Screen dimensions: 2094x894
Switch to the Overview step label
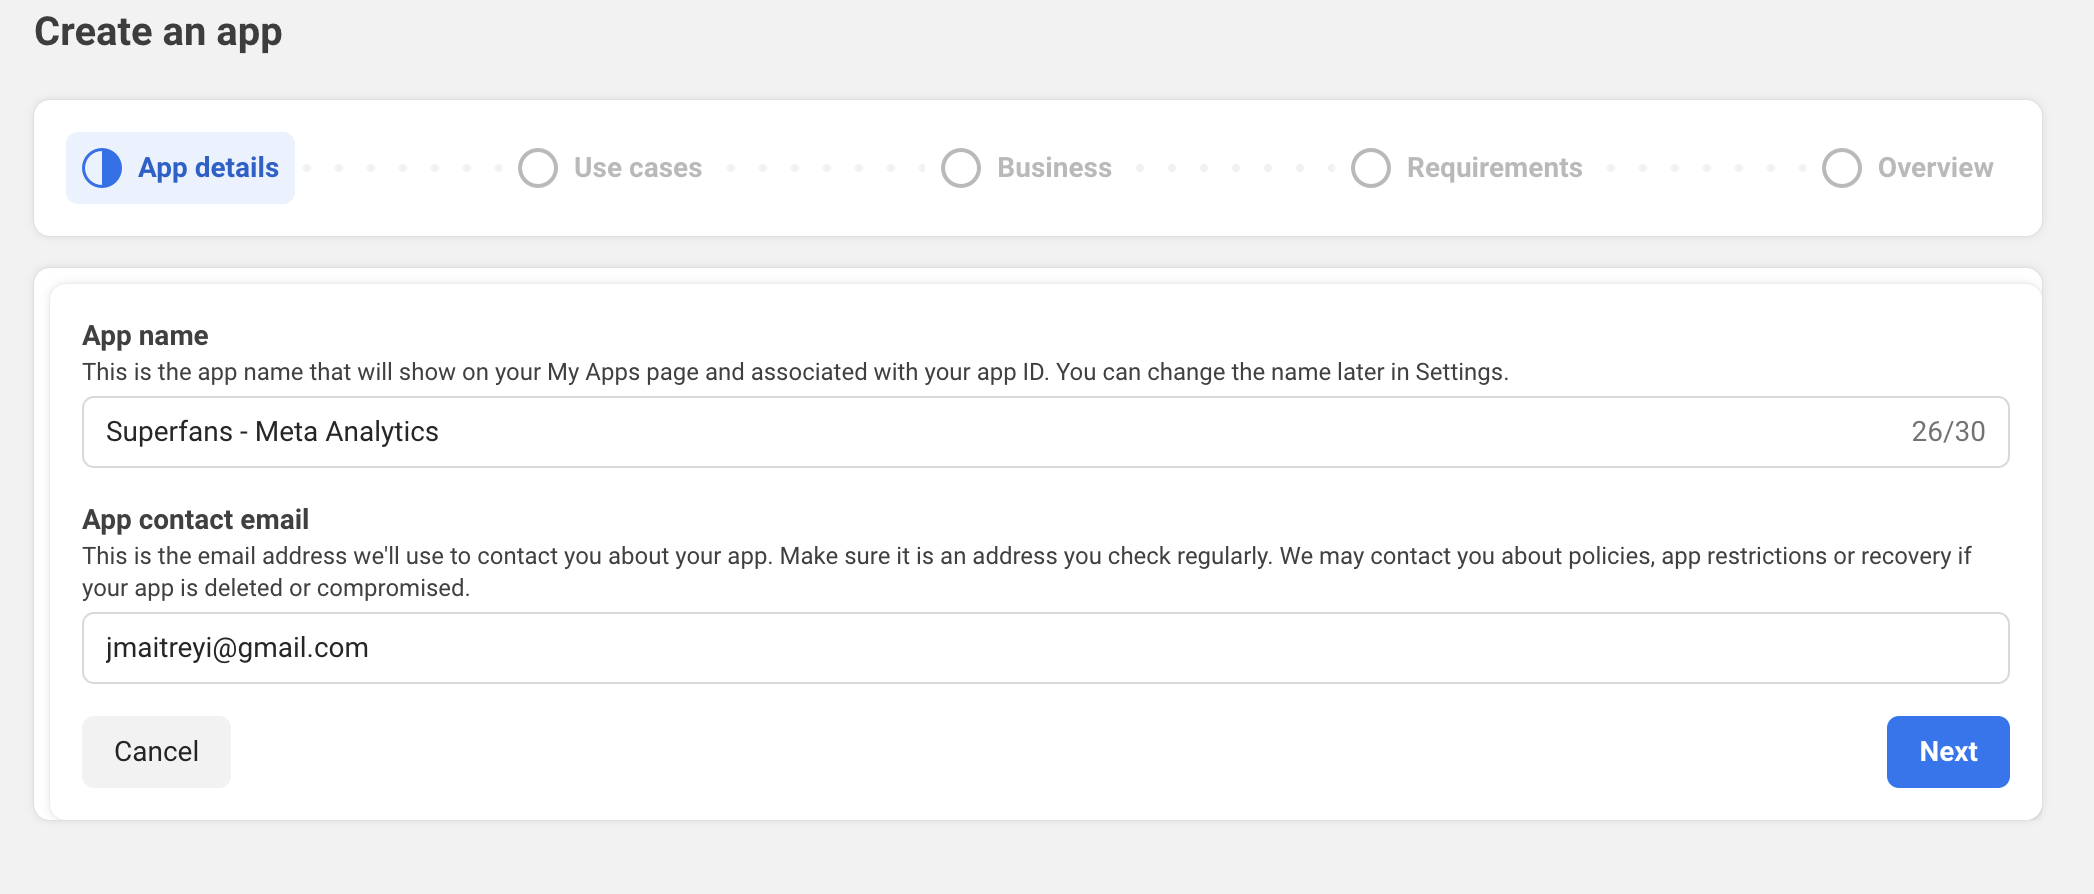1935,168
